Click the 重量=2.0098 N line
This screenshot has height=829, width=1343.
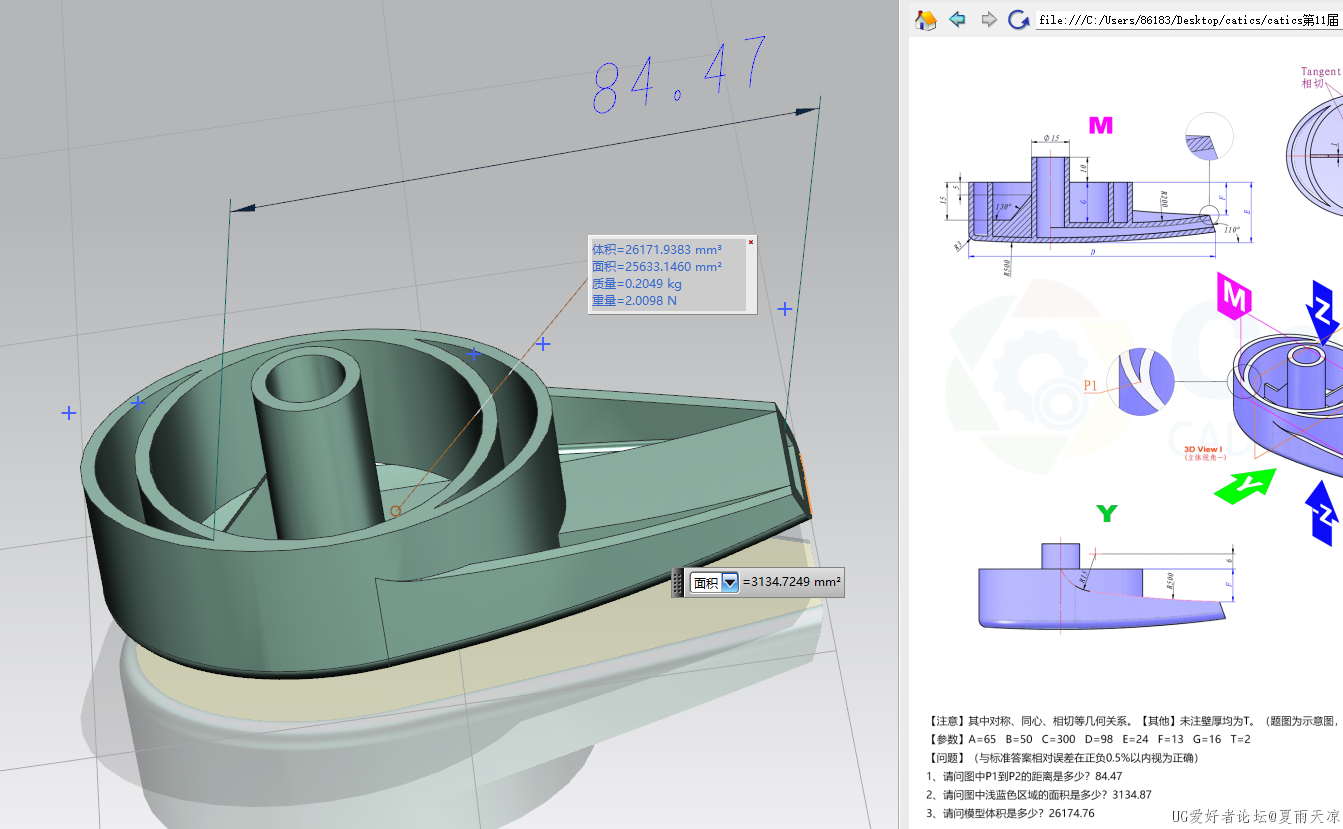pyautogui.click(x=634, y=301)
